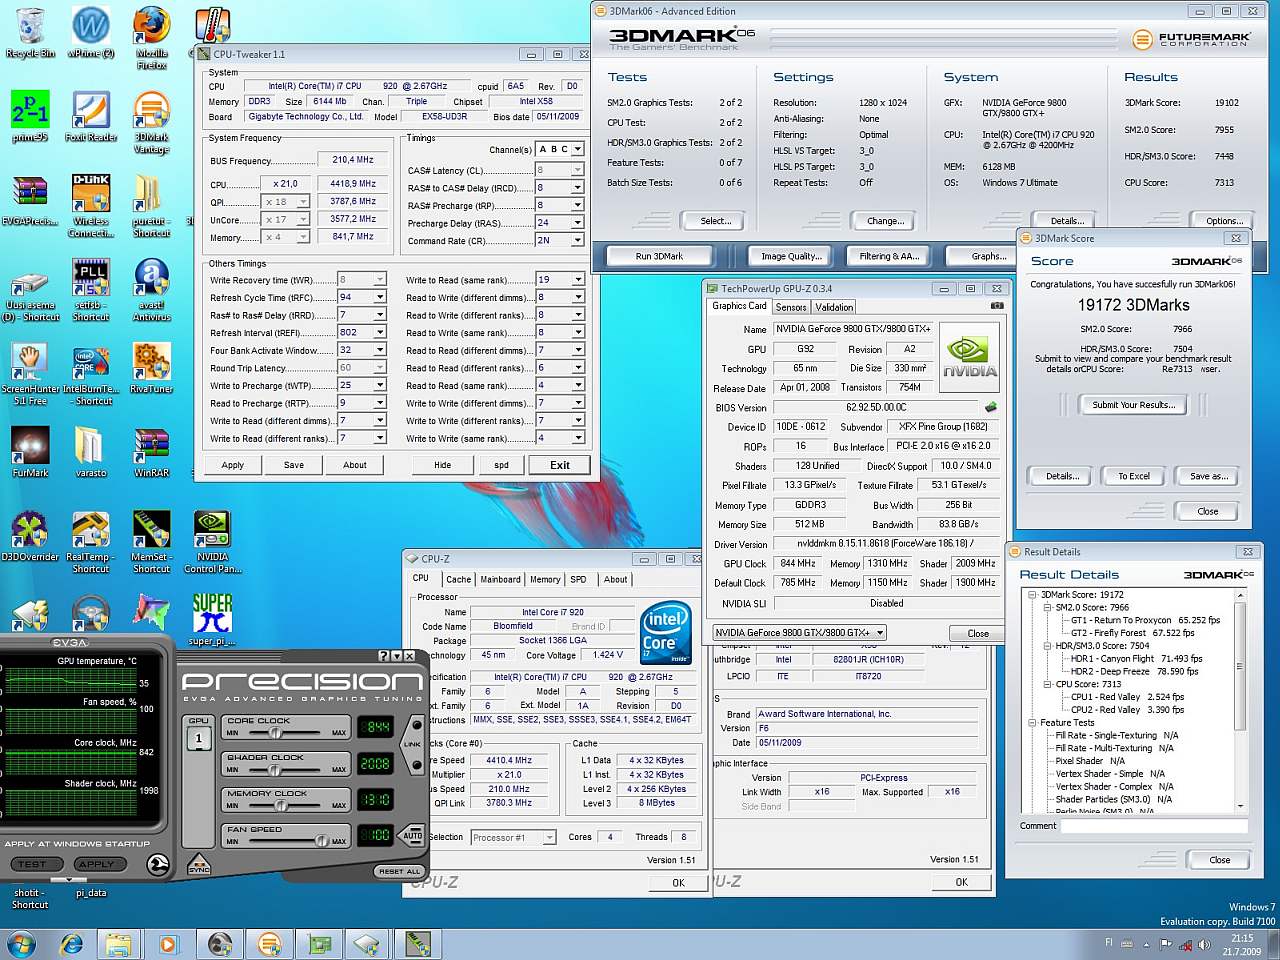
Task: Open the IntelBurnTest shortcut icon
Action: pyautogui.click(x=91, y=374)
